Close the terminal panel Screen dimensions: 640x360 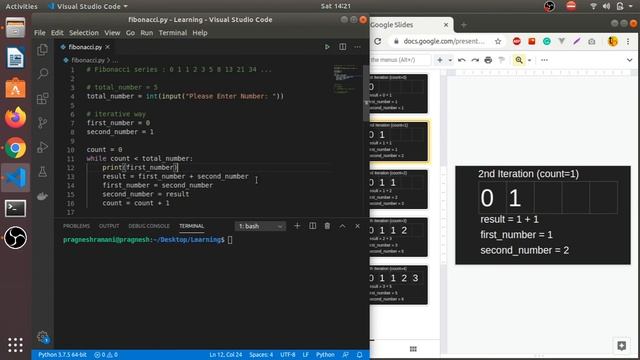[x=358, y=226]
